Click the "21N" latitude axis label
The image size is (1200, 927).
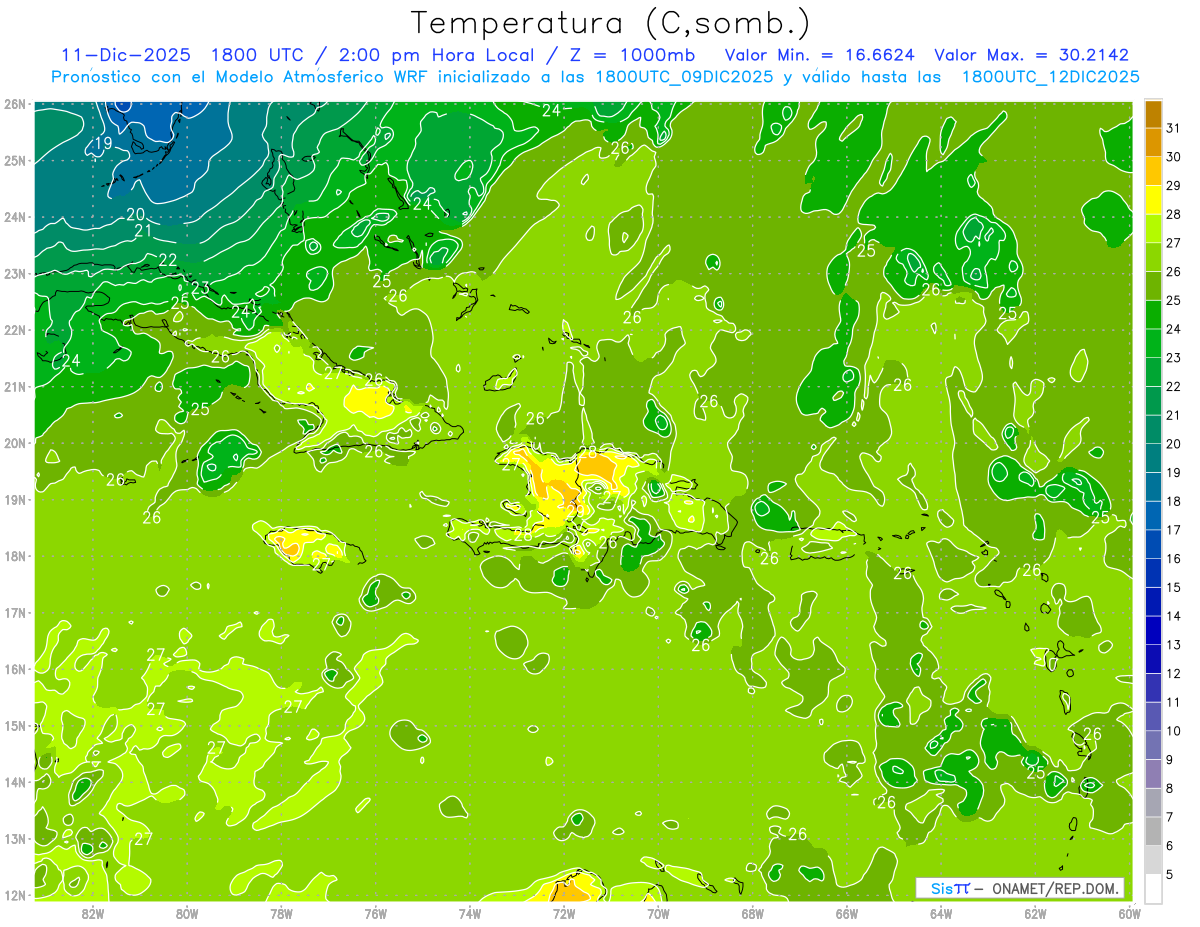coord(14,387)
